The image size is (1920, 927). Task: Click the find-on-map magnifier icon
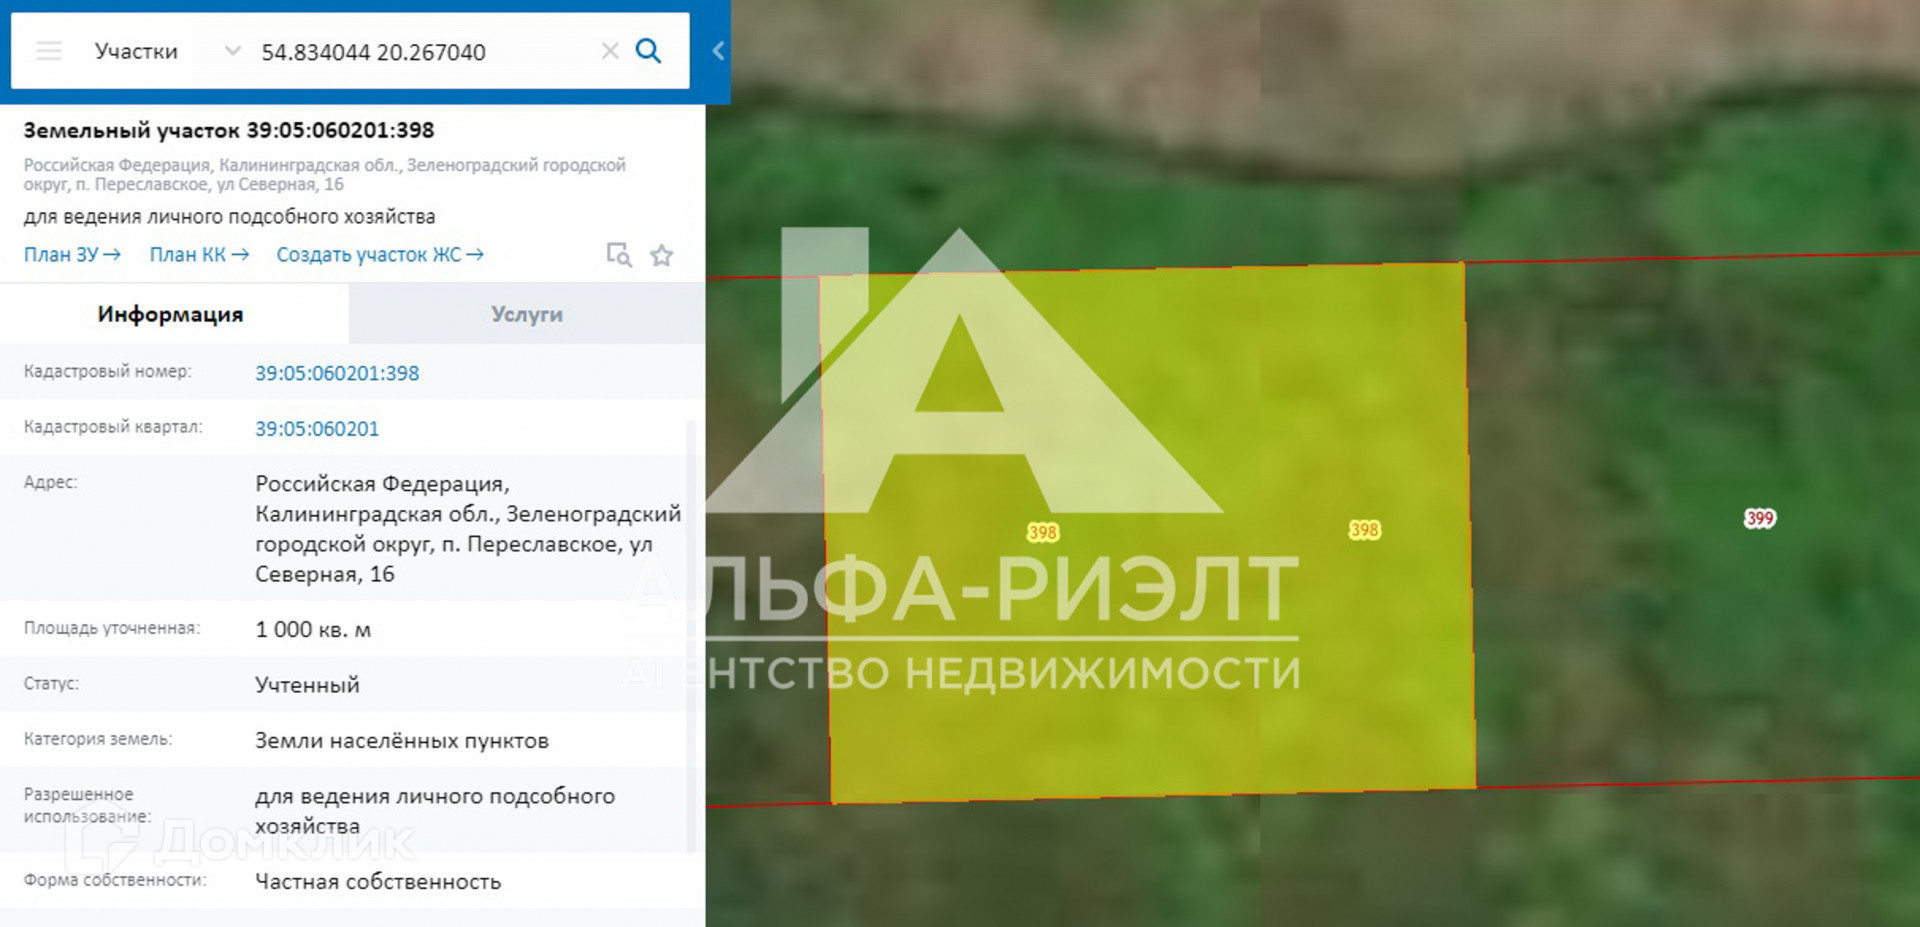click(x=619, y=255)
